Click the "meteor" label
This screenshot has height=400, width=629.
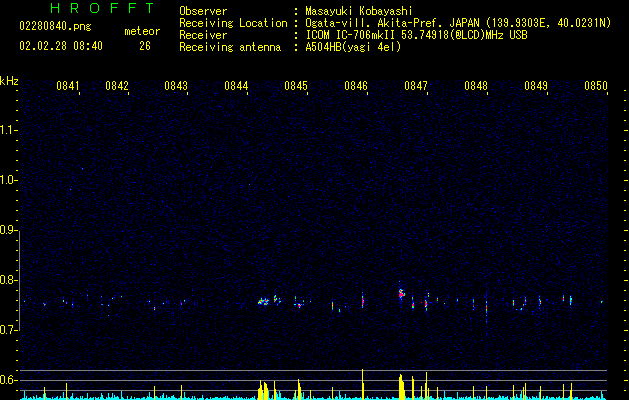pyautogui.click(x=142, y=31)
